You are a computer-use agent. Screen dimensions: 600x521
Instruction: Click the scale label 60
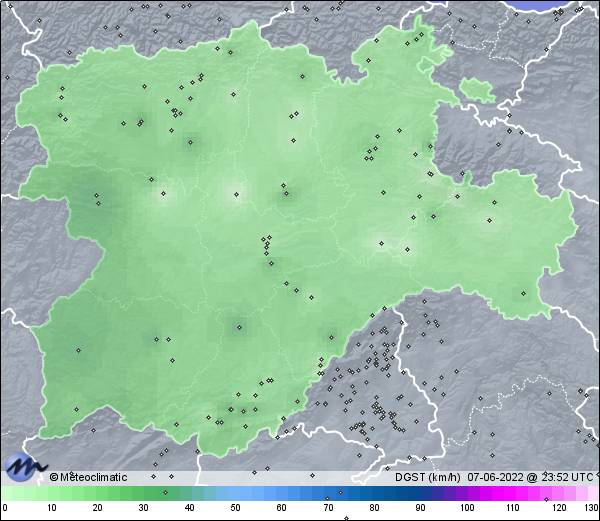282,508
